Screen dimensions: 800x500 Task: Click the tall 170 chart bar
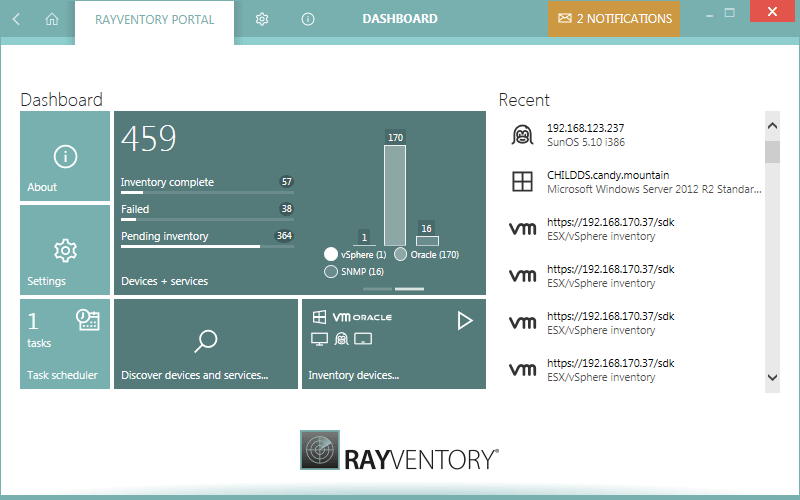[395, 195]
